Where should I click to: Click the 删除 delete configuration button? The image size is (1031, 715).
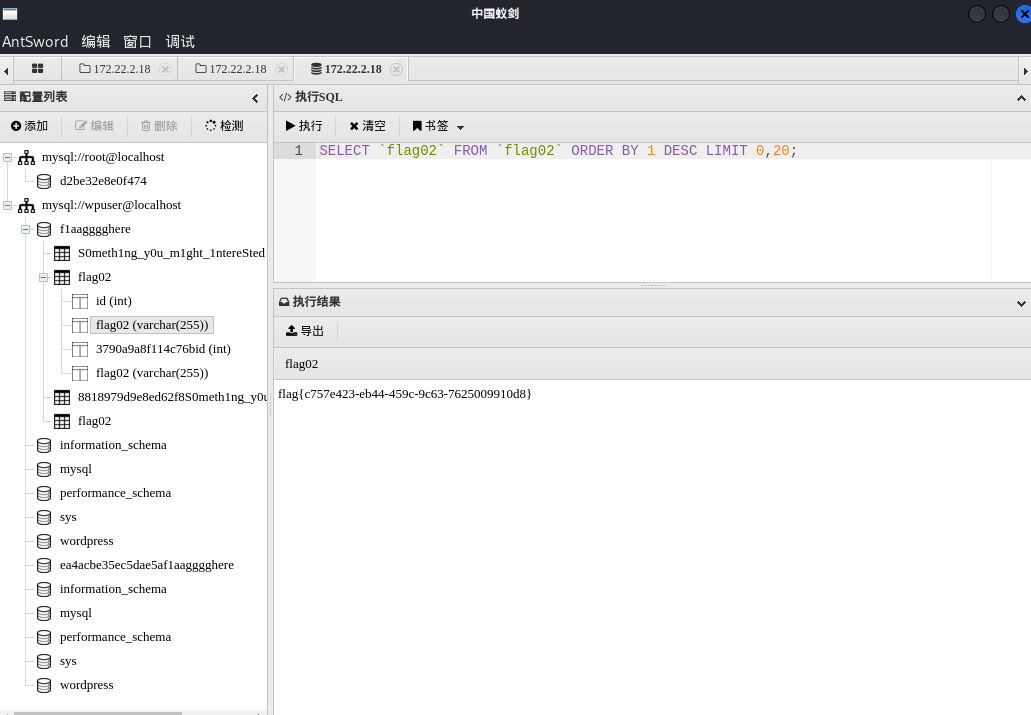coord(159,126)
